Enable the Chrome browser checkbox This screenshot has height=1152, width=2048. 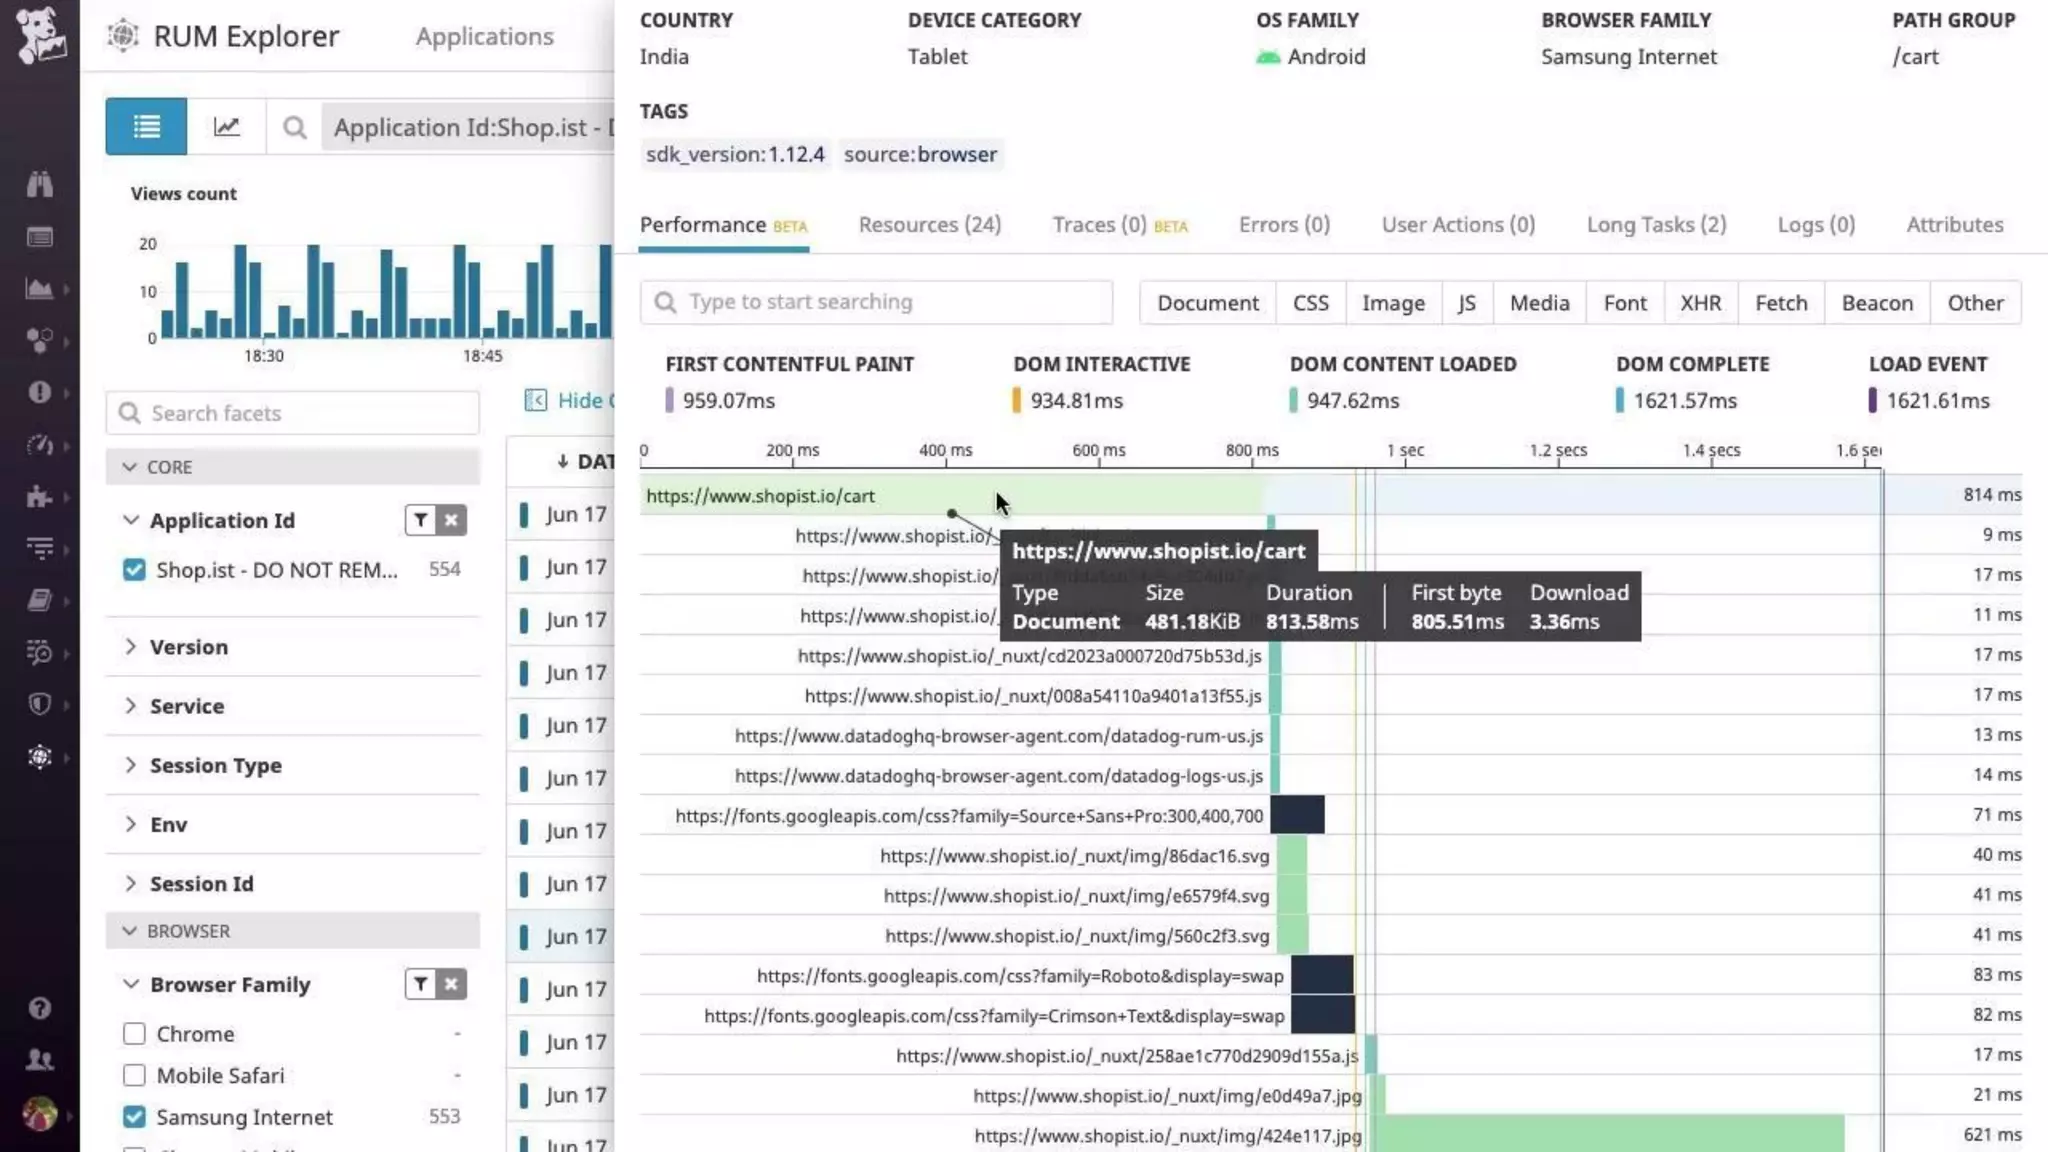[x=134, y=1034]
